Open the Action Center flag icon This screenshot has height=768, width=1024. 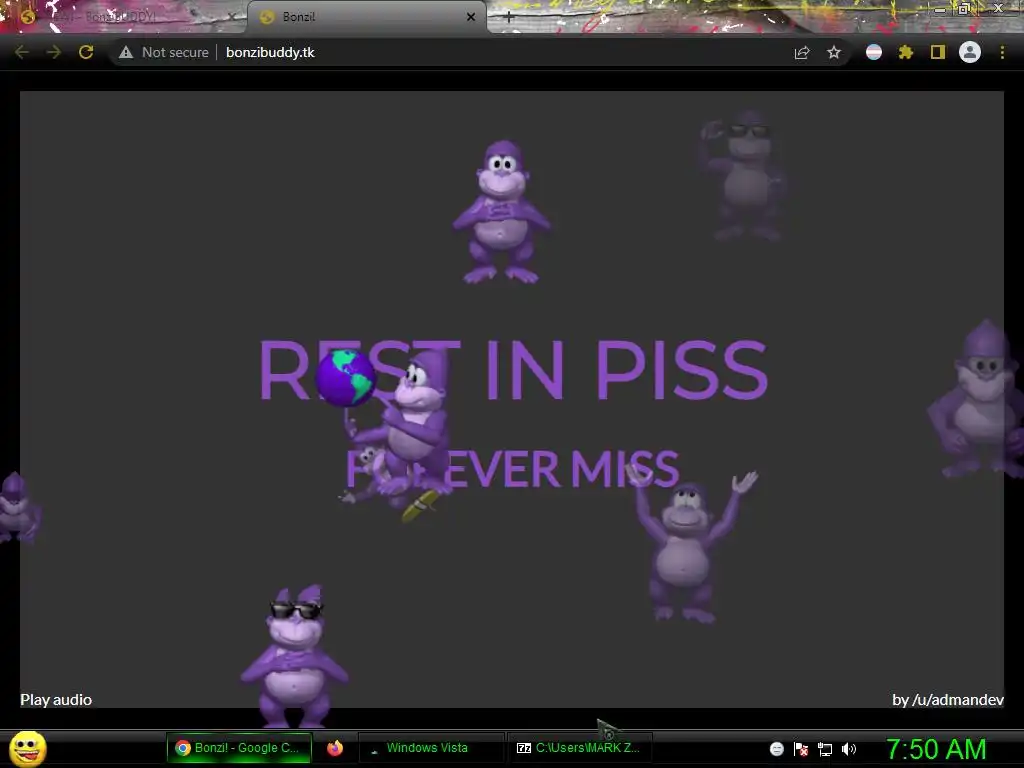coord(801,749)
